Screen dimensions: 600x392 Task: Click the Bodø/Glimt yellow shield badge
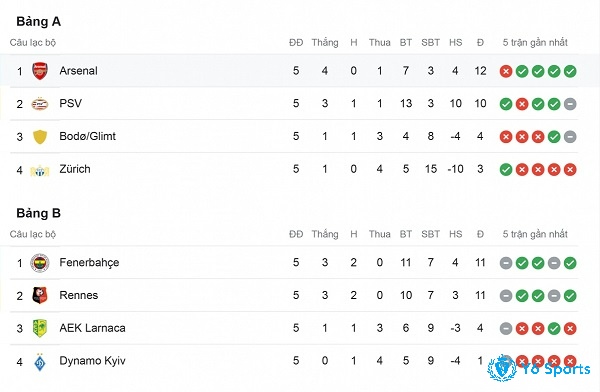(40, 137)
